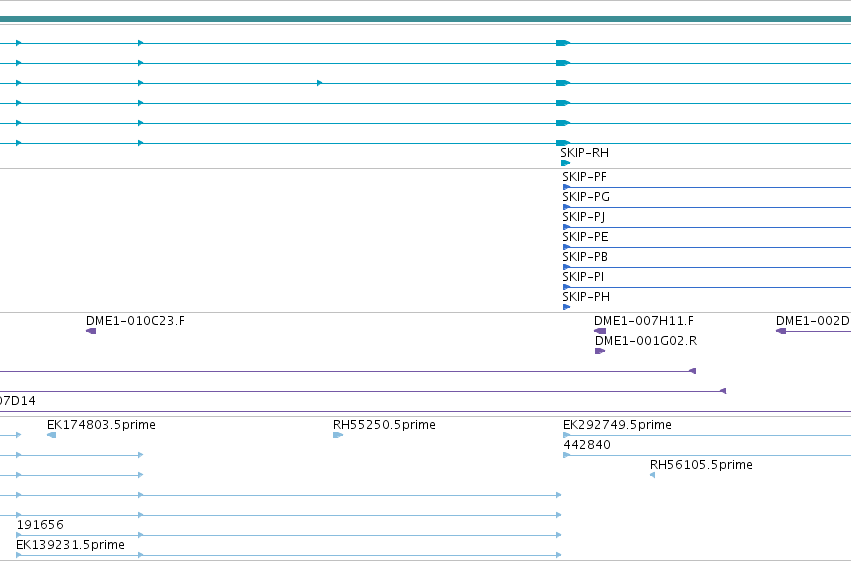851x561 pixels.
Task: Click the 442840 feature label
Action: coord(587,445)
